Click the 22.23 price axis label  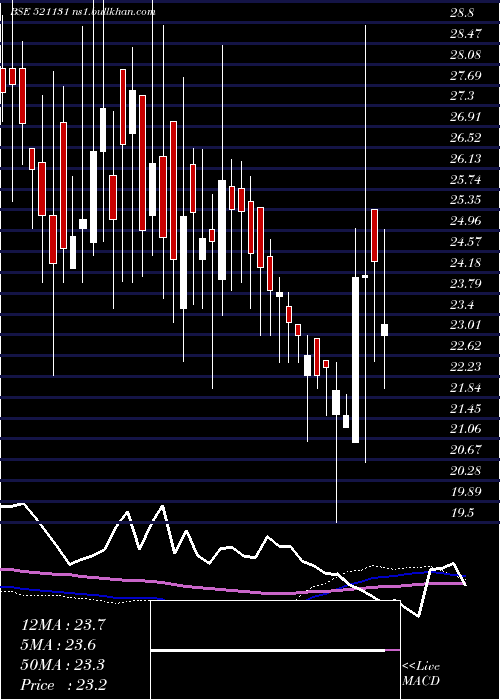(465, 367)
